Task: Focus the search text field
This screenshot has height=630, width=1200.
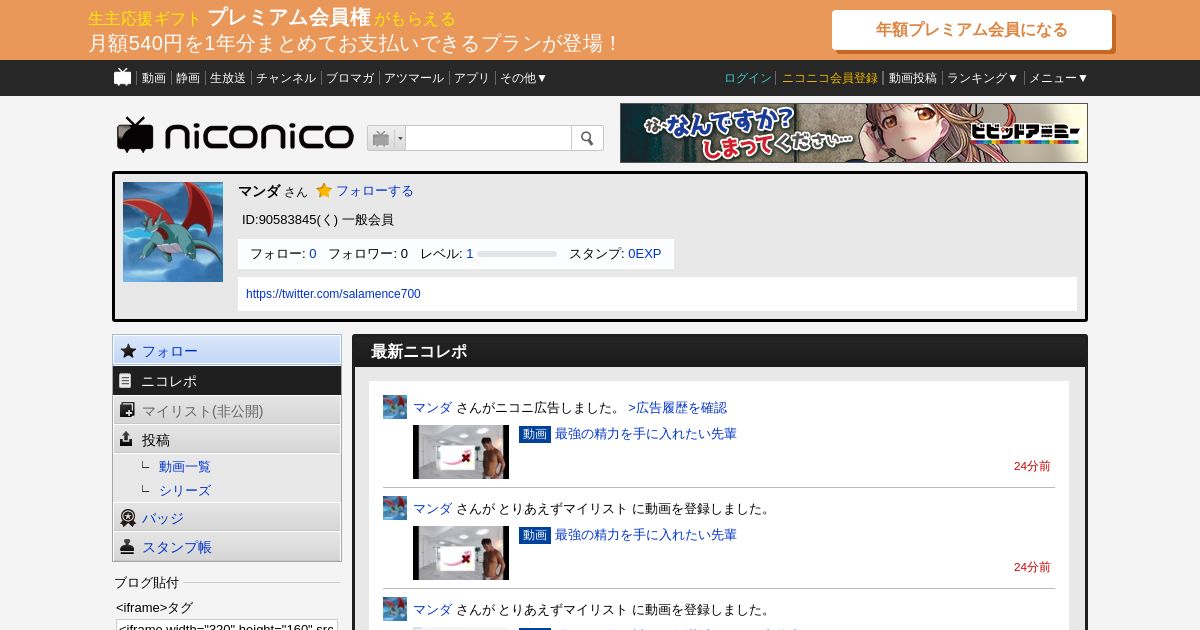Action: pos(488,138)
